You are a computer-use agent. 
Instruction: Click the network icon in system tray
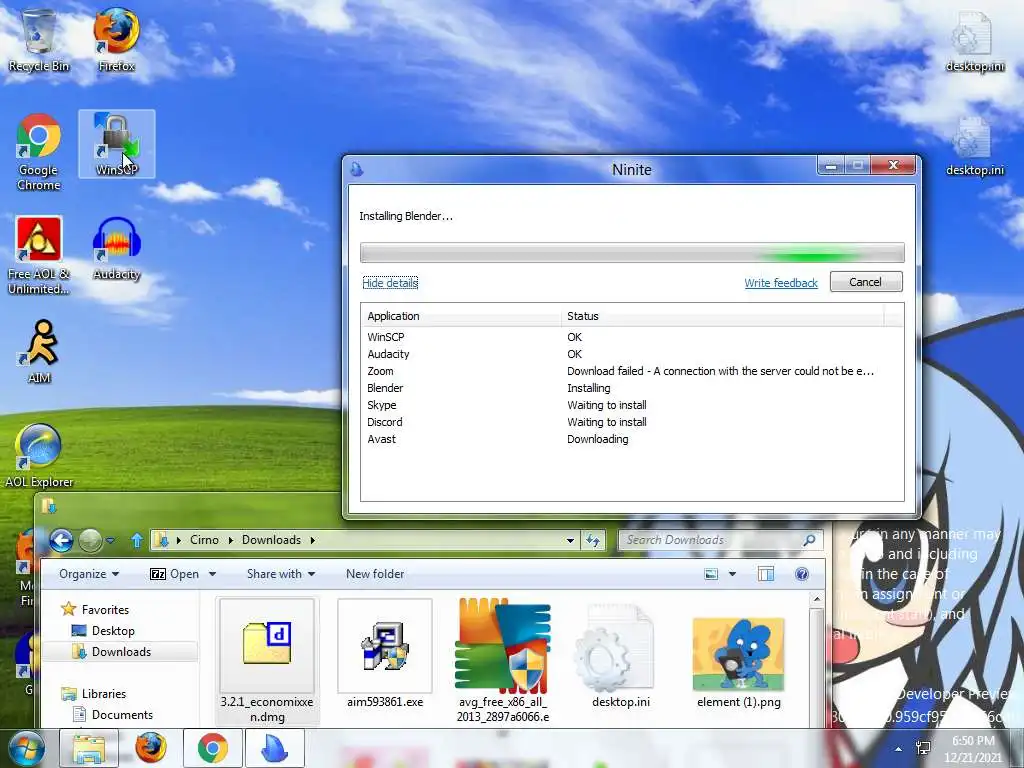click(x=923, y=748)
